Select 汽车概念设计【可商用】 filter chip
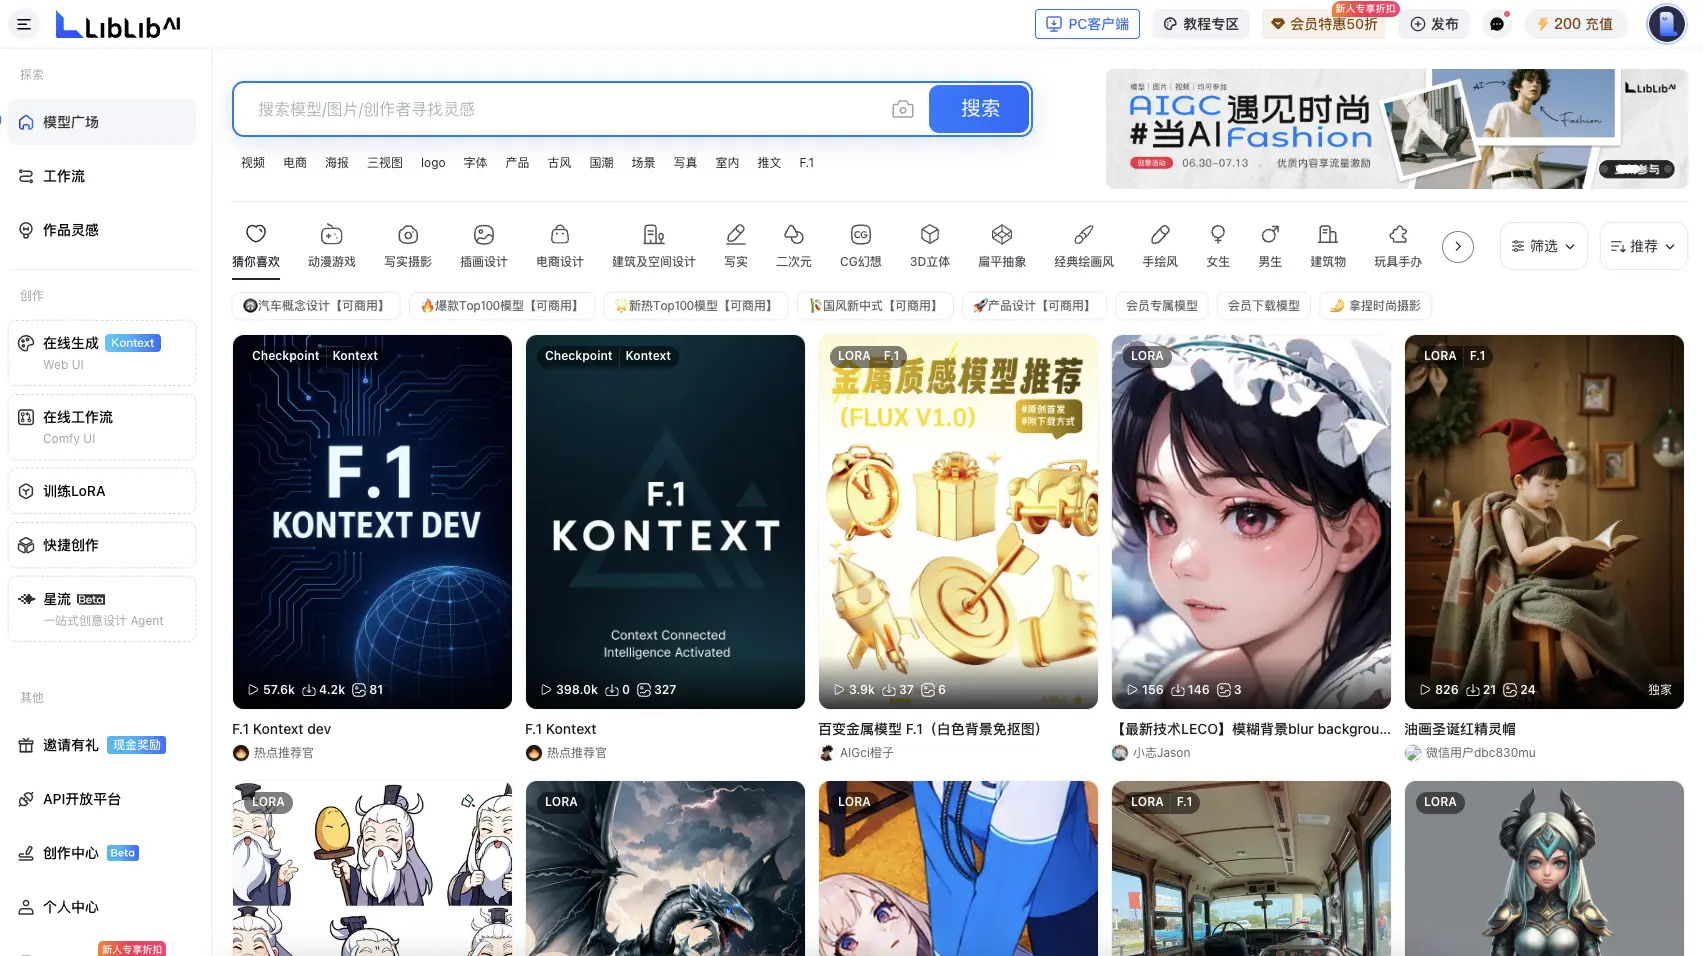This screenshot has height=956, width=1703. pos(316,306)
